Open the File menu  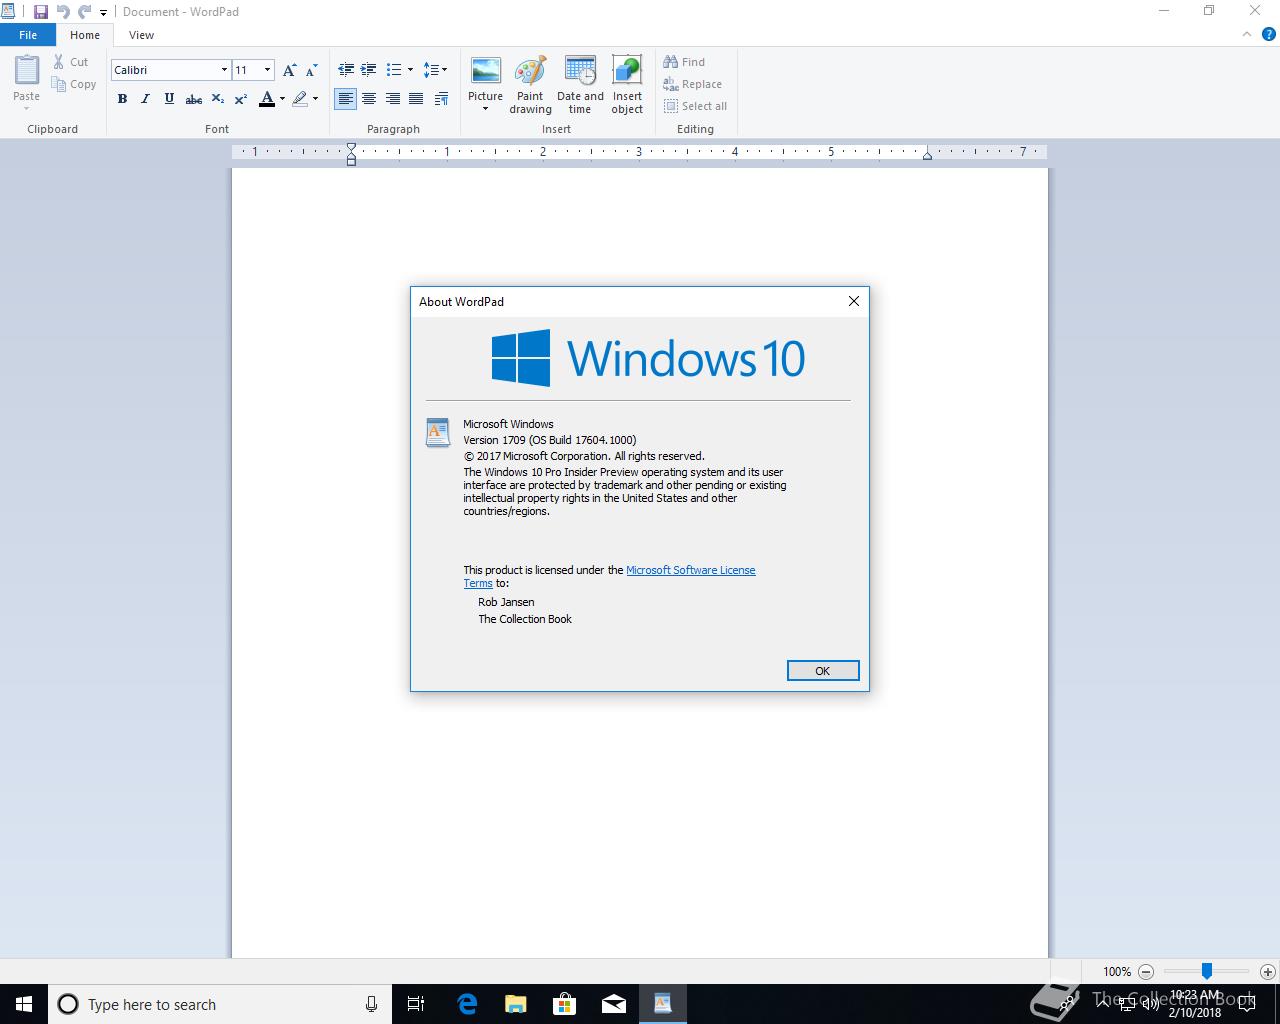[x=28, y=35]
